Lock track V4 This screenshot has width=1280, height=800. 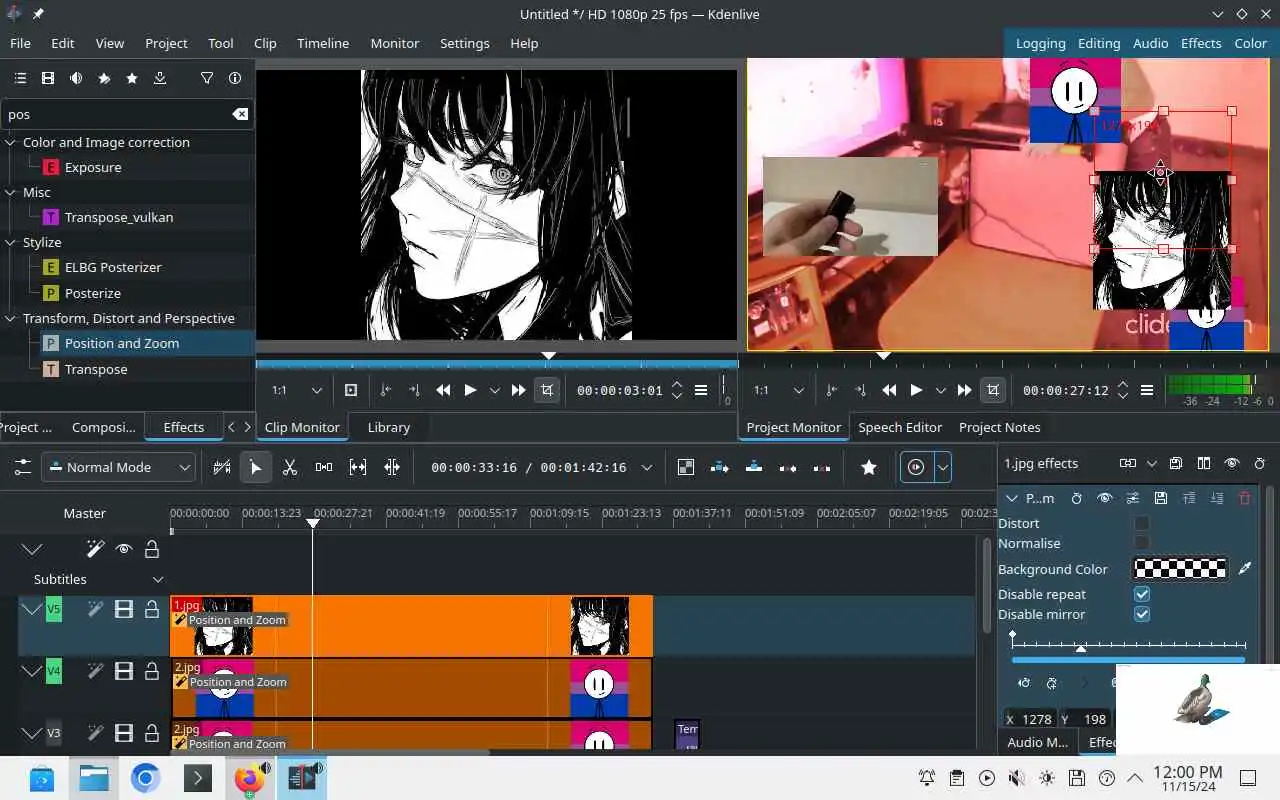(x=152, y=671)
